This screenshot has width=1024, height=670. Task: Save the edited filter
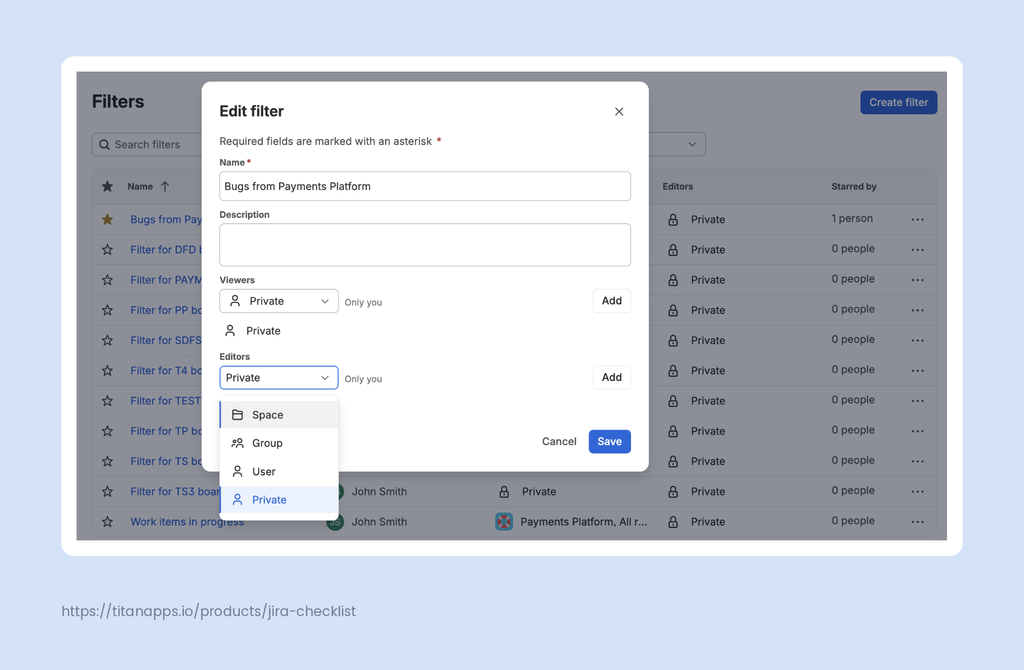tap(609, 441)
